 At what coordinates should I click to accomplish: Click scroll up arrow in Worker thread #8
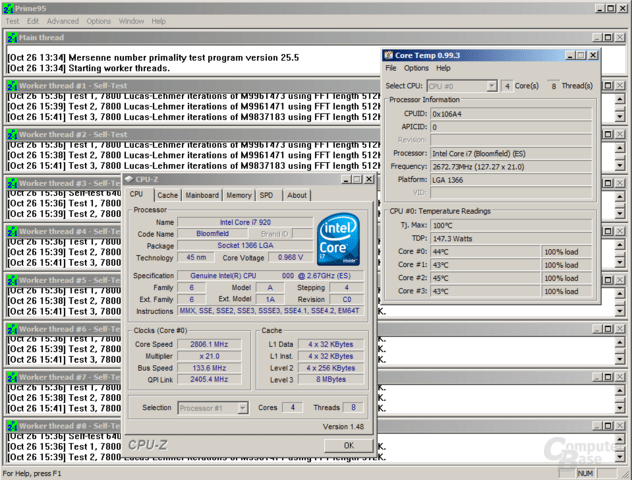(620, 439)
